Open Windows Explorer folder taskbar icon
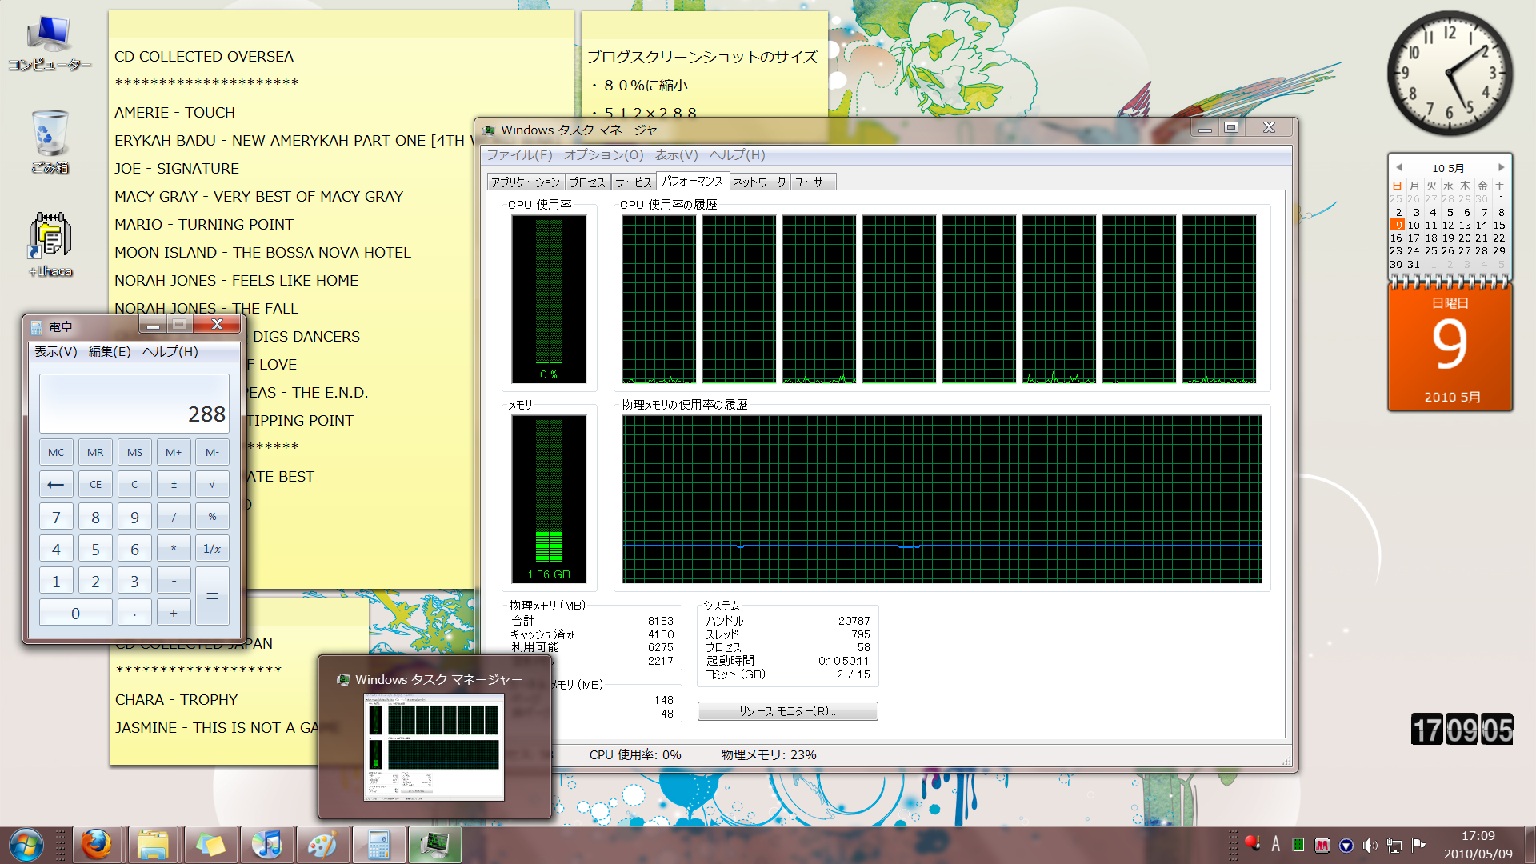The height and width of the screenshot is (864, 1536). click(x=153, y=845)
